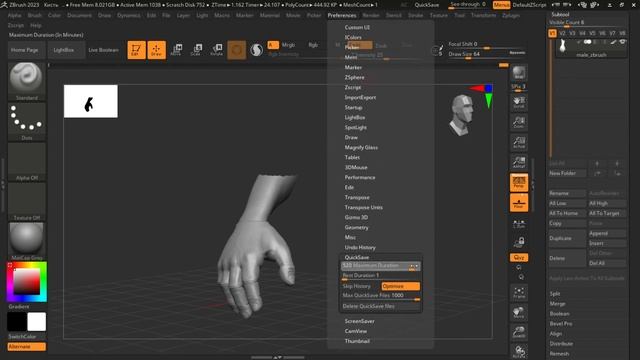Image resolution: width=640 pixels, height=360 pixels.
Task: Toggle the Qvz rotation button
Action: click(519, 258)
